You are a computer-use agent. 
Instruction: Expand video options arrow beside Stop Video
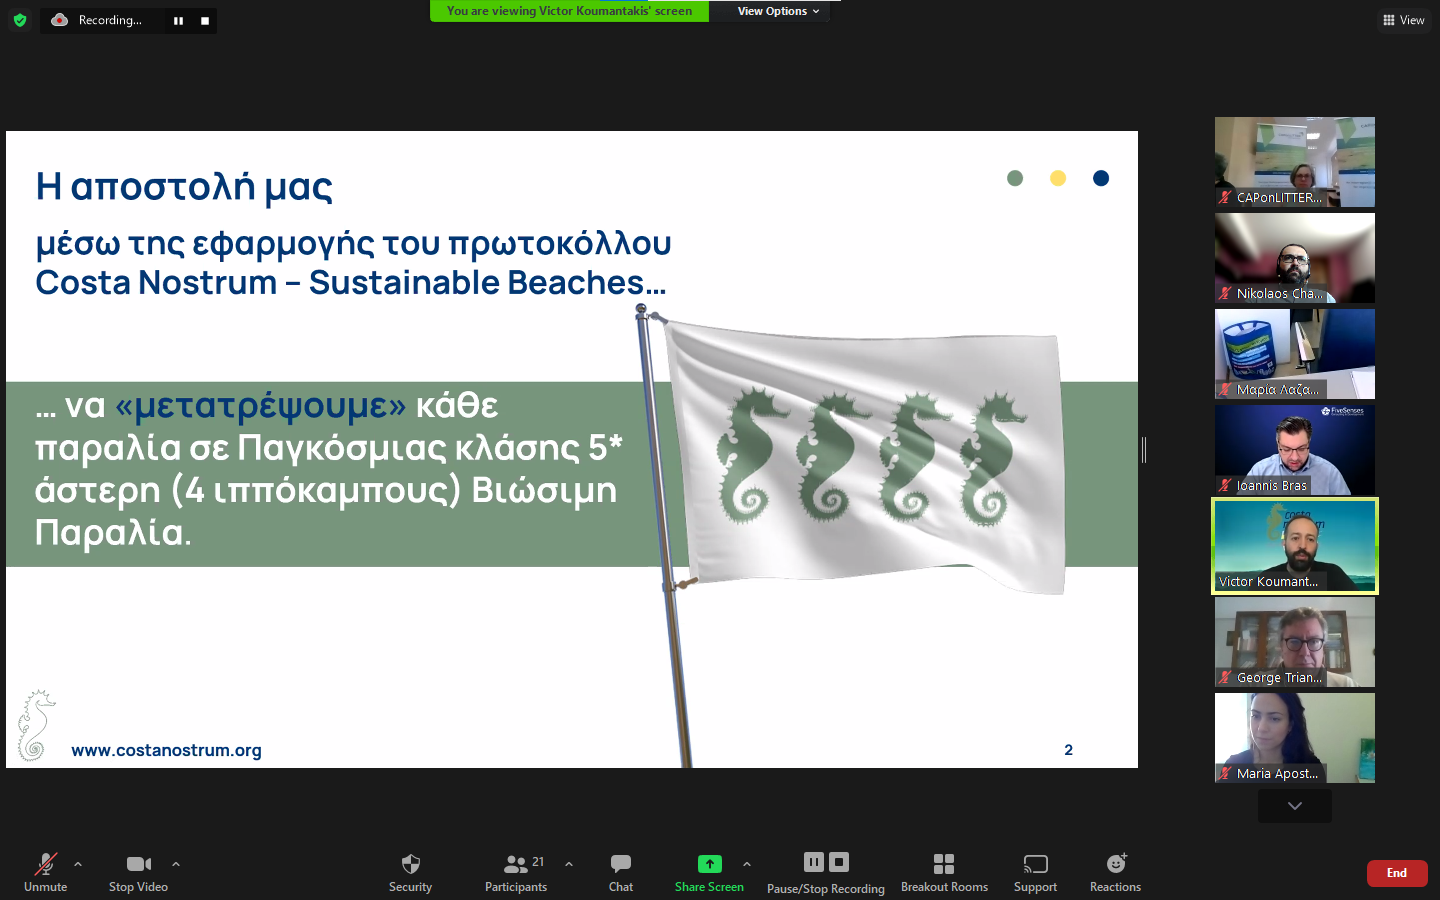176,864
